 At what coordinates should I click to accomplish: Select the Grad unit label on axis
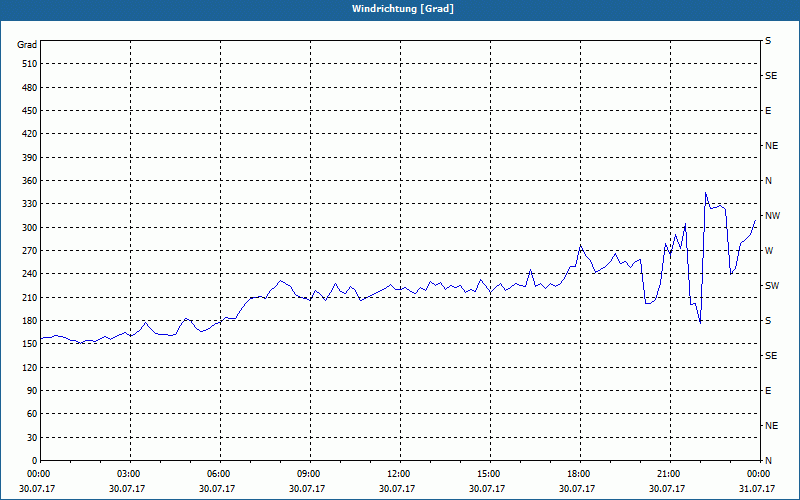[x=27, y=45]
